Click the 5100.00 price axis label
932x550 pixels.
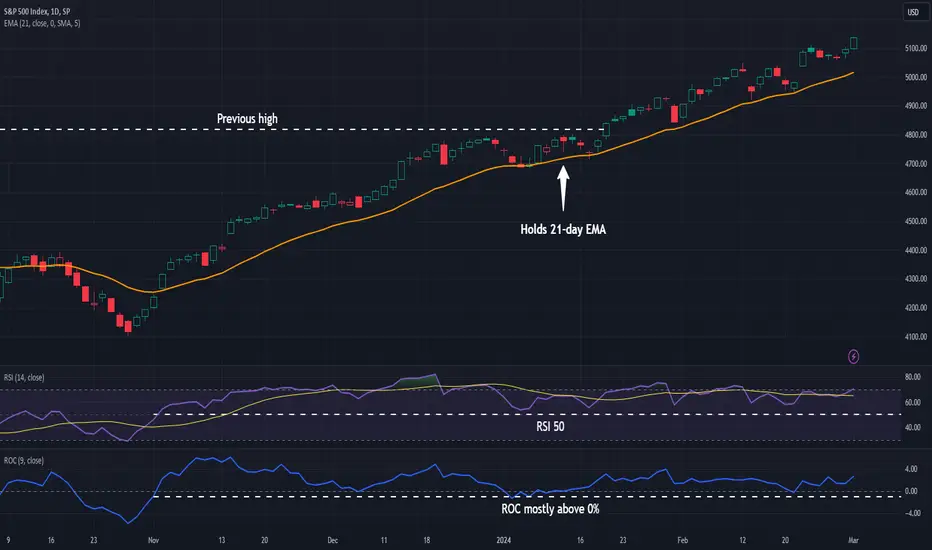(915, 48)
